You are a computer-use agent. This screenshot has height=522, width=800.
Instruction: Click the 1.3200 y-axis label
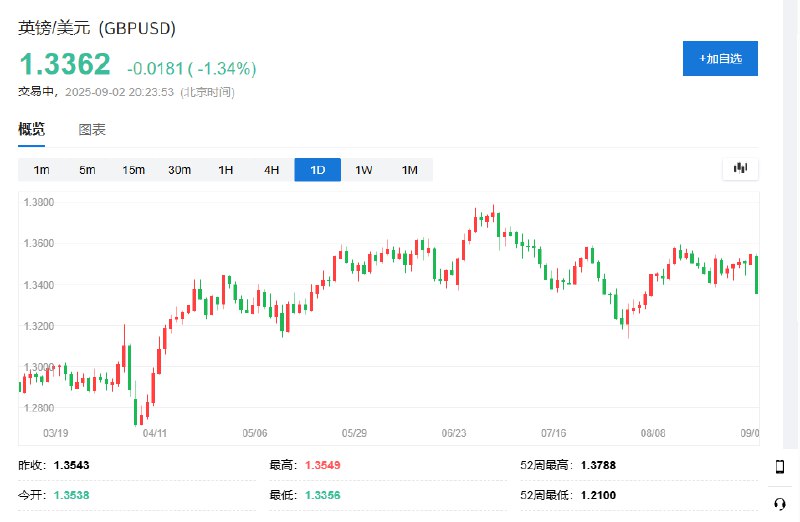coord(39,326)
